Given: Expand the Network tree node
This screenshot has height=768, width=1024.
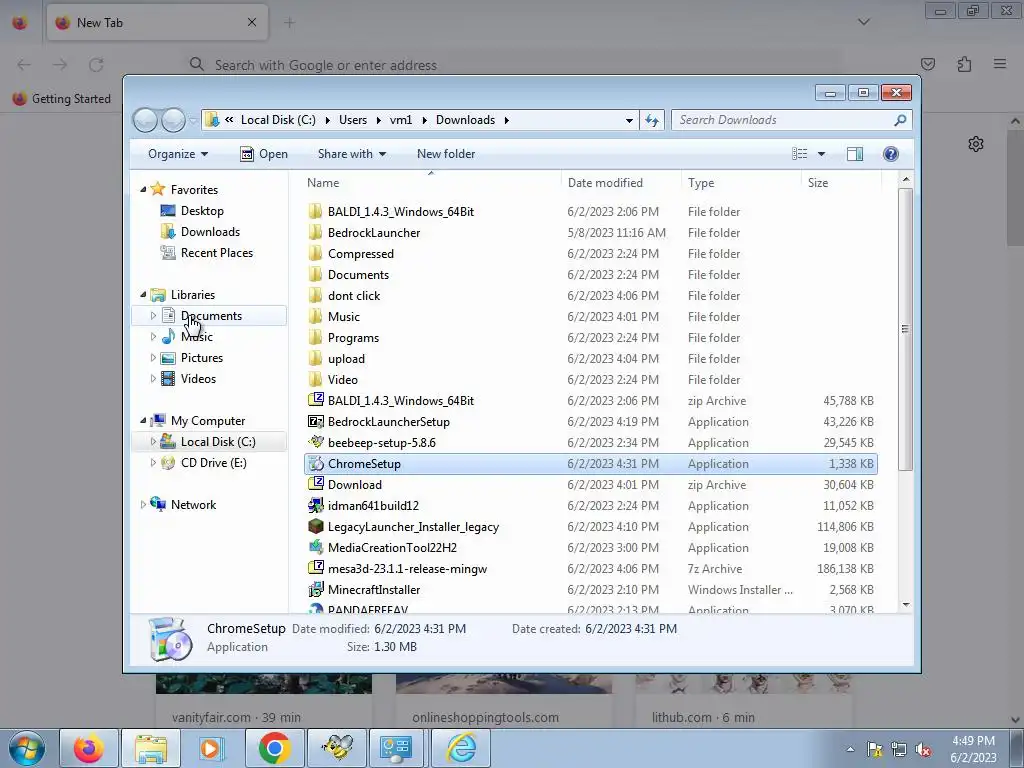Looking at the screenshot, I should pyautogui.click(x=143, y=505).
